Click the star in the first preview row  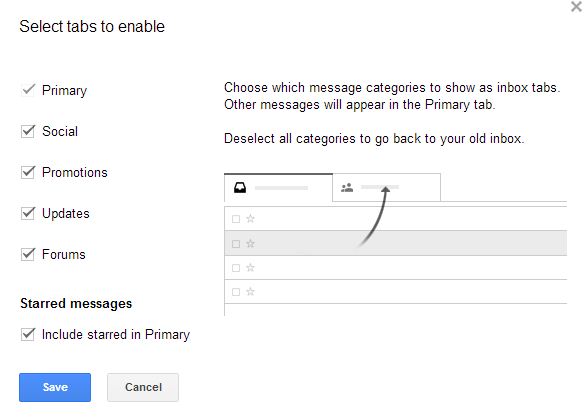(x=250, y=219)
